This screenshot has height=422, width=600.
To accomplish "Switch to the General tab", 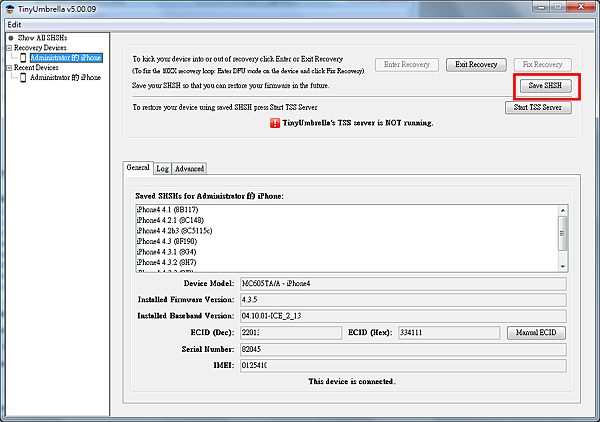I will coord(138,168).
